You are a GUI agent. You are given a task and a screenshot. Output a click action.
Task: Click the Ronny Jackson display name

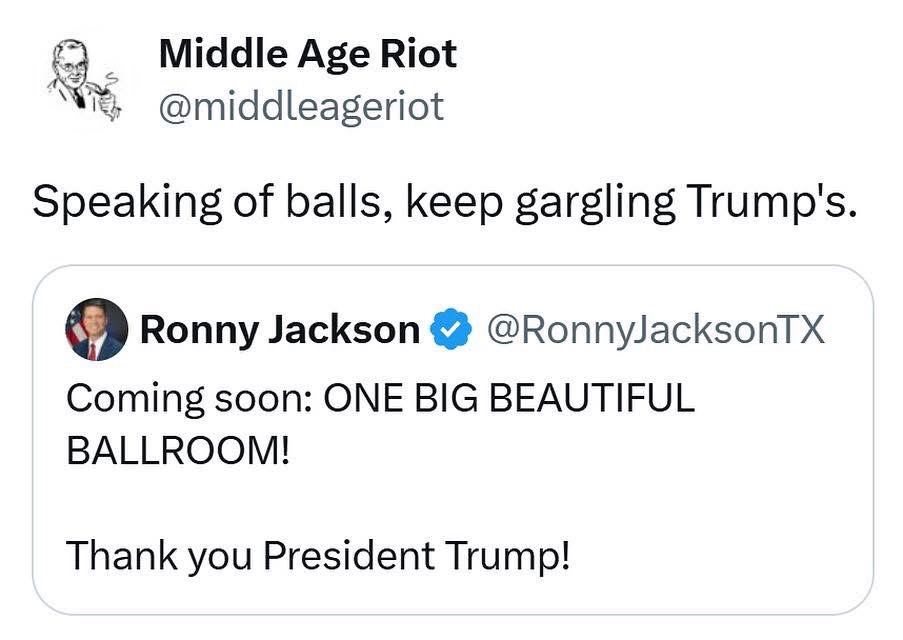pos(280,329)
